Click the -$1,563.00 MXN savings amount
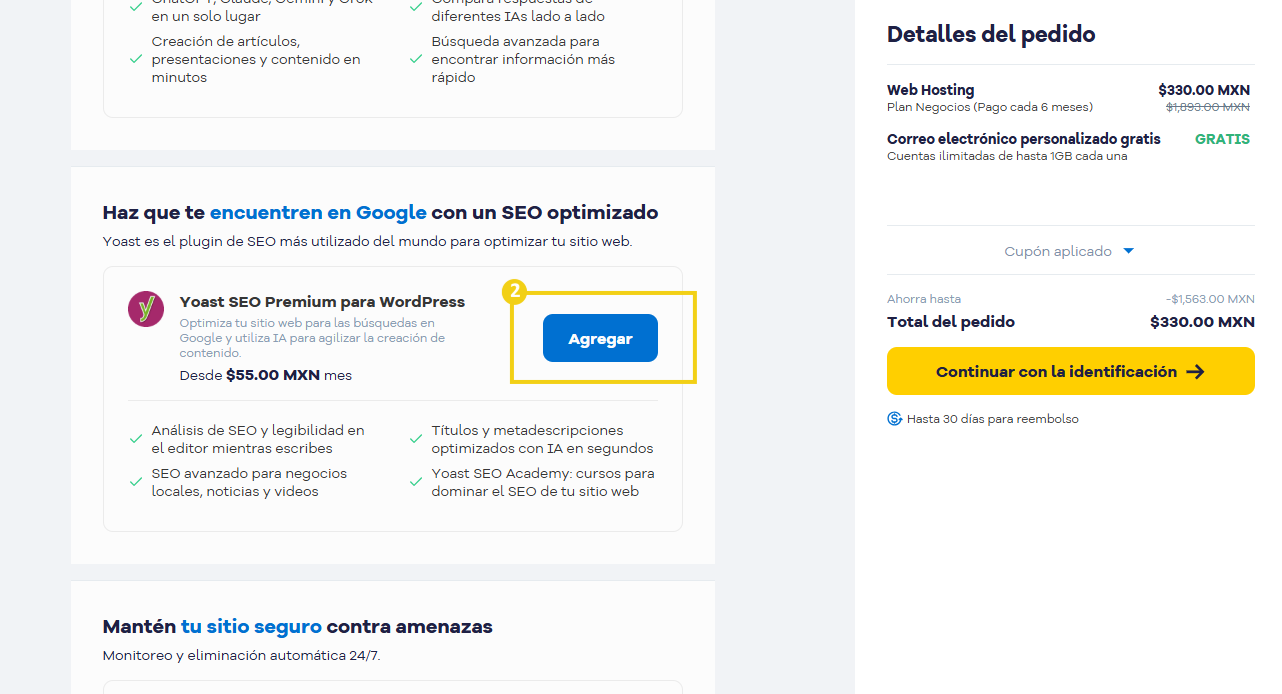The image size is (1282, 694). tap(1210, 299)
